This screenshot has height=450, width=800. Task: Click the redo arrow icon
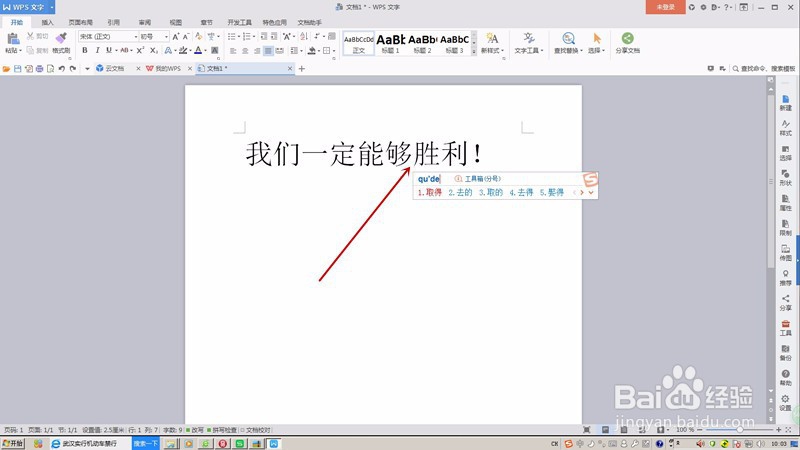(73, 68)
